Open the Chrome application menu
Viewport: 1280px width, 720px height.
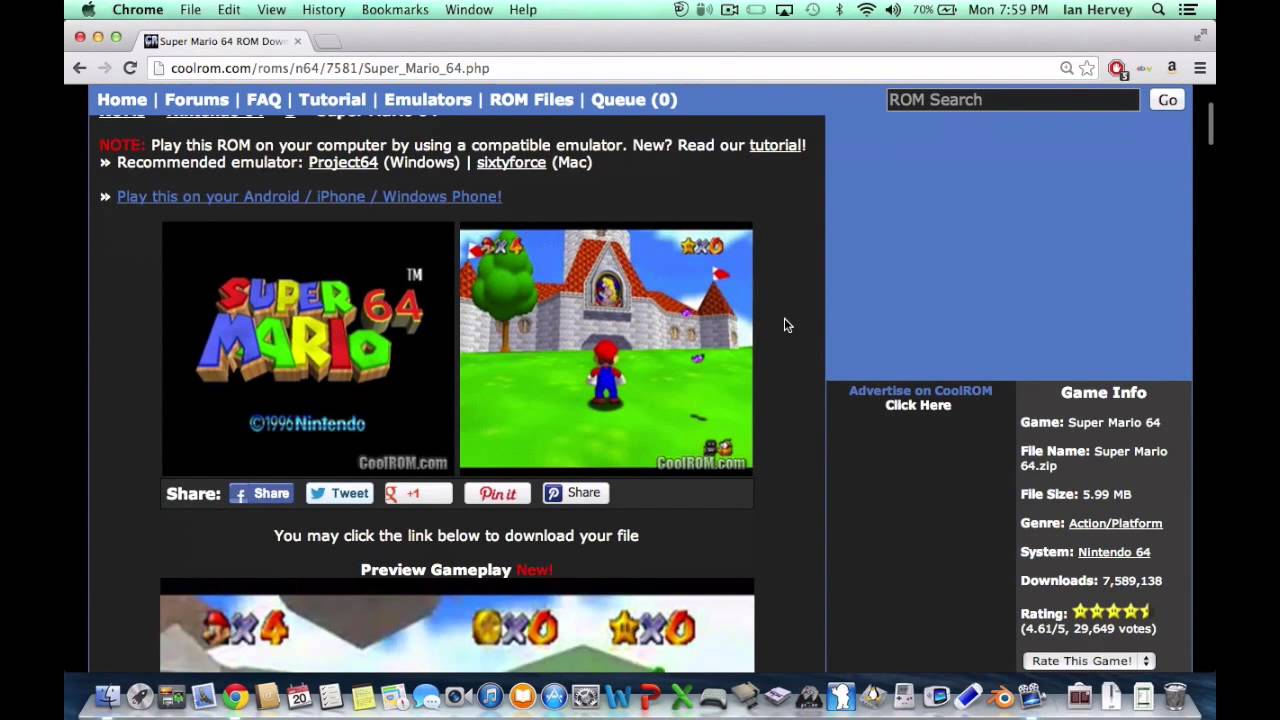point(138,10)
